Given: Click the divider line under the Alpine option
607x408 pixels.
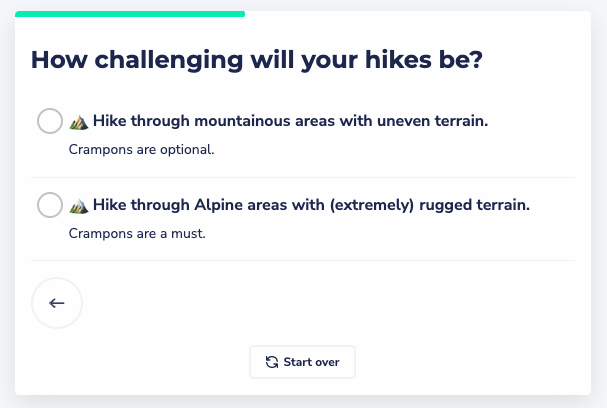Looking at the screenshot, I should point(303,261).
